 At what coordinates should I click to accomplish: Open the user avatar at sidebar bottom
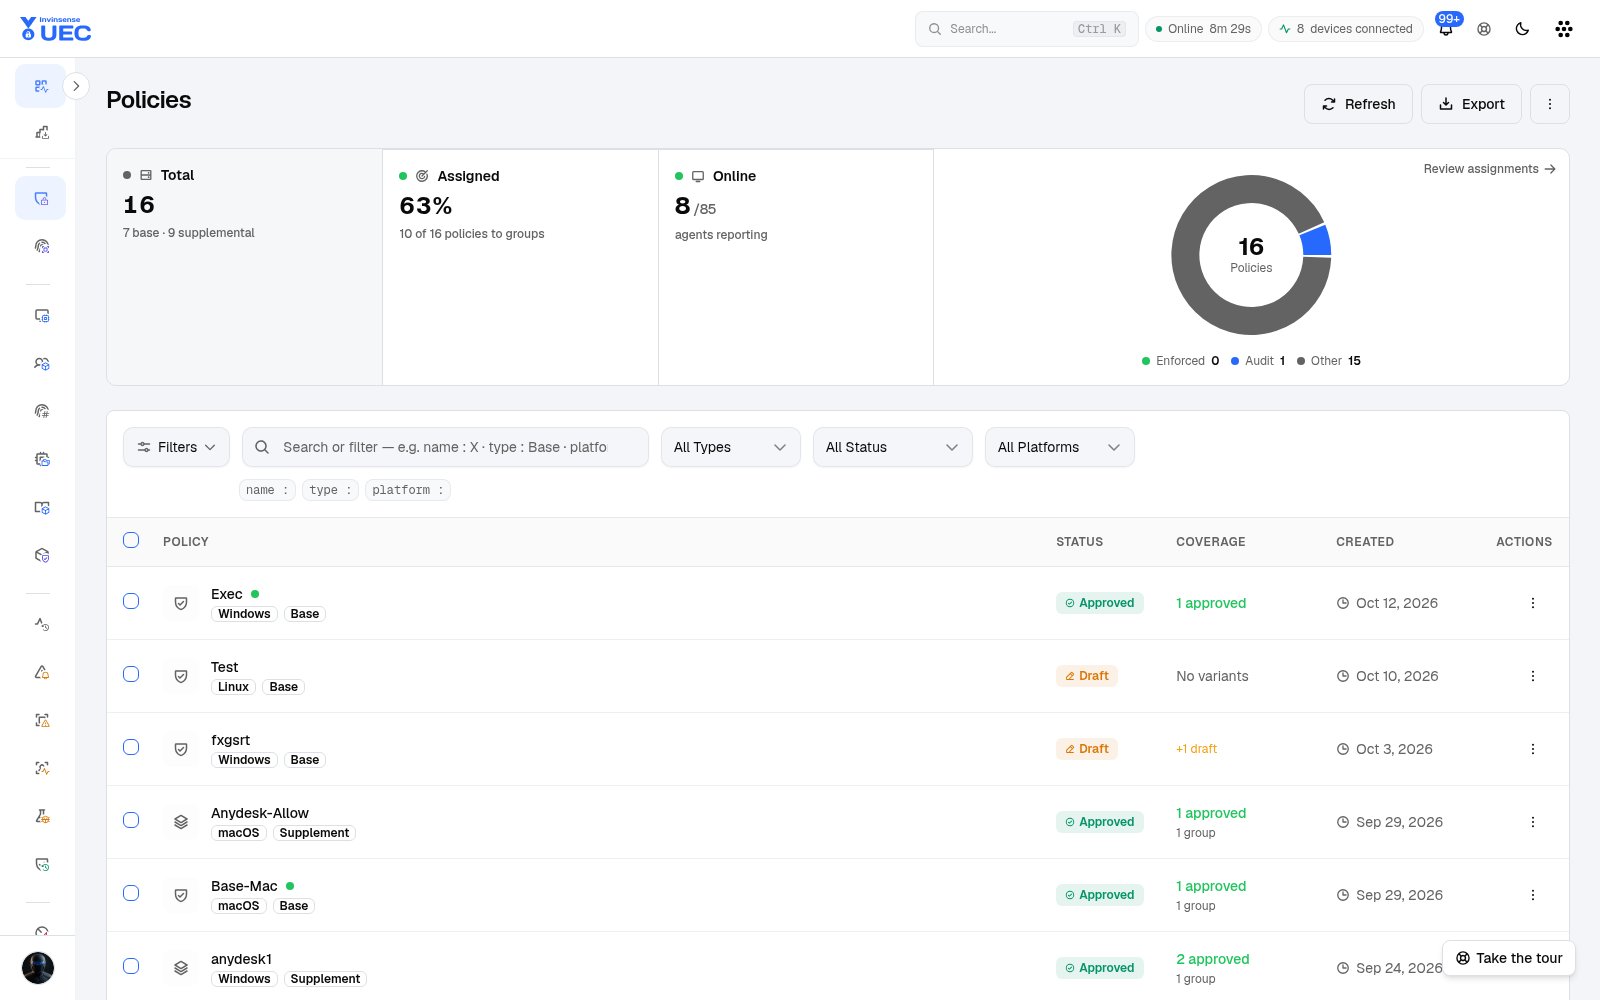pos(38,968)
